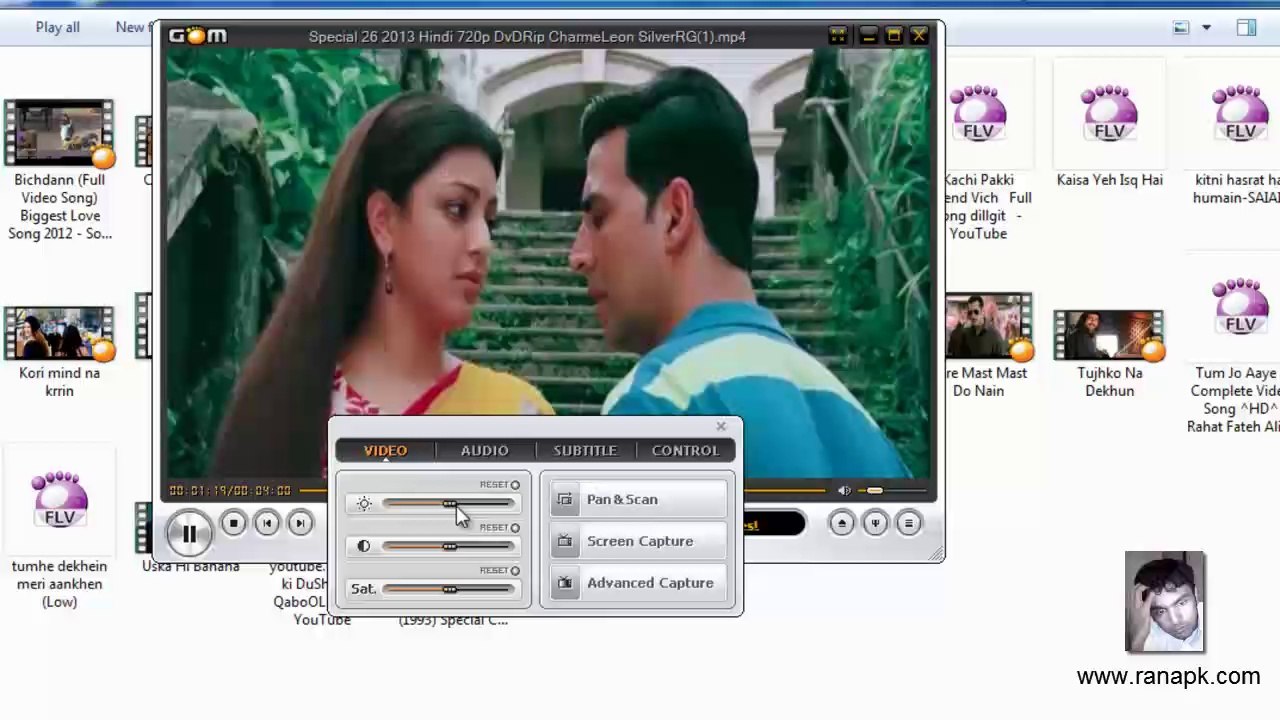Select the Kori mind na krrin thumbnail
Image resolution: width=1280 pixels, height=720 pixels.
(59, 332)
